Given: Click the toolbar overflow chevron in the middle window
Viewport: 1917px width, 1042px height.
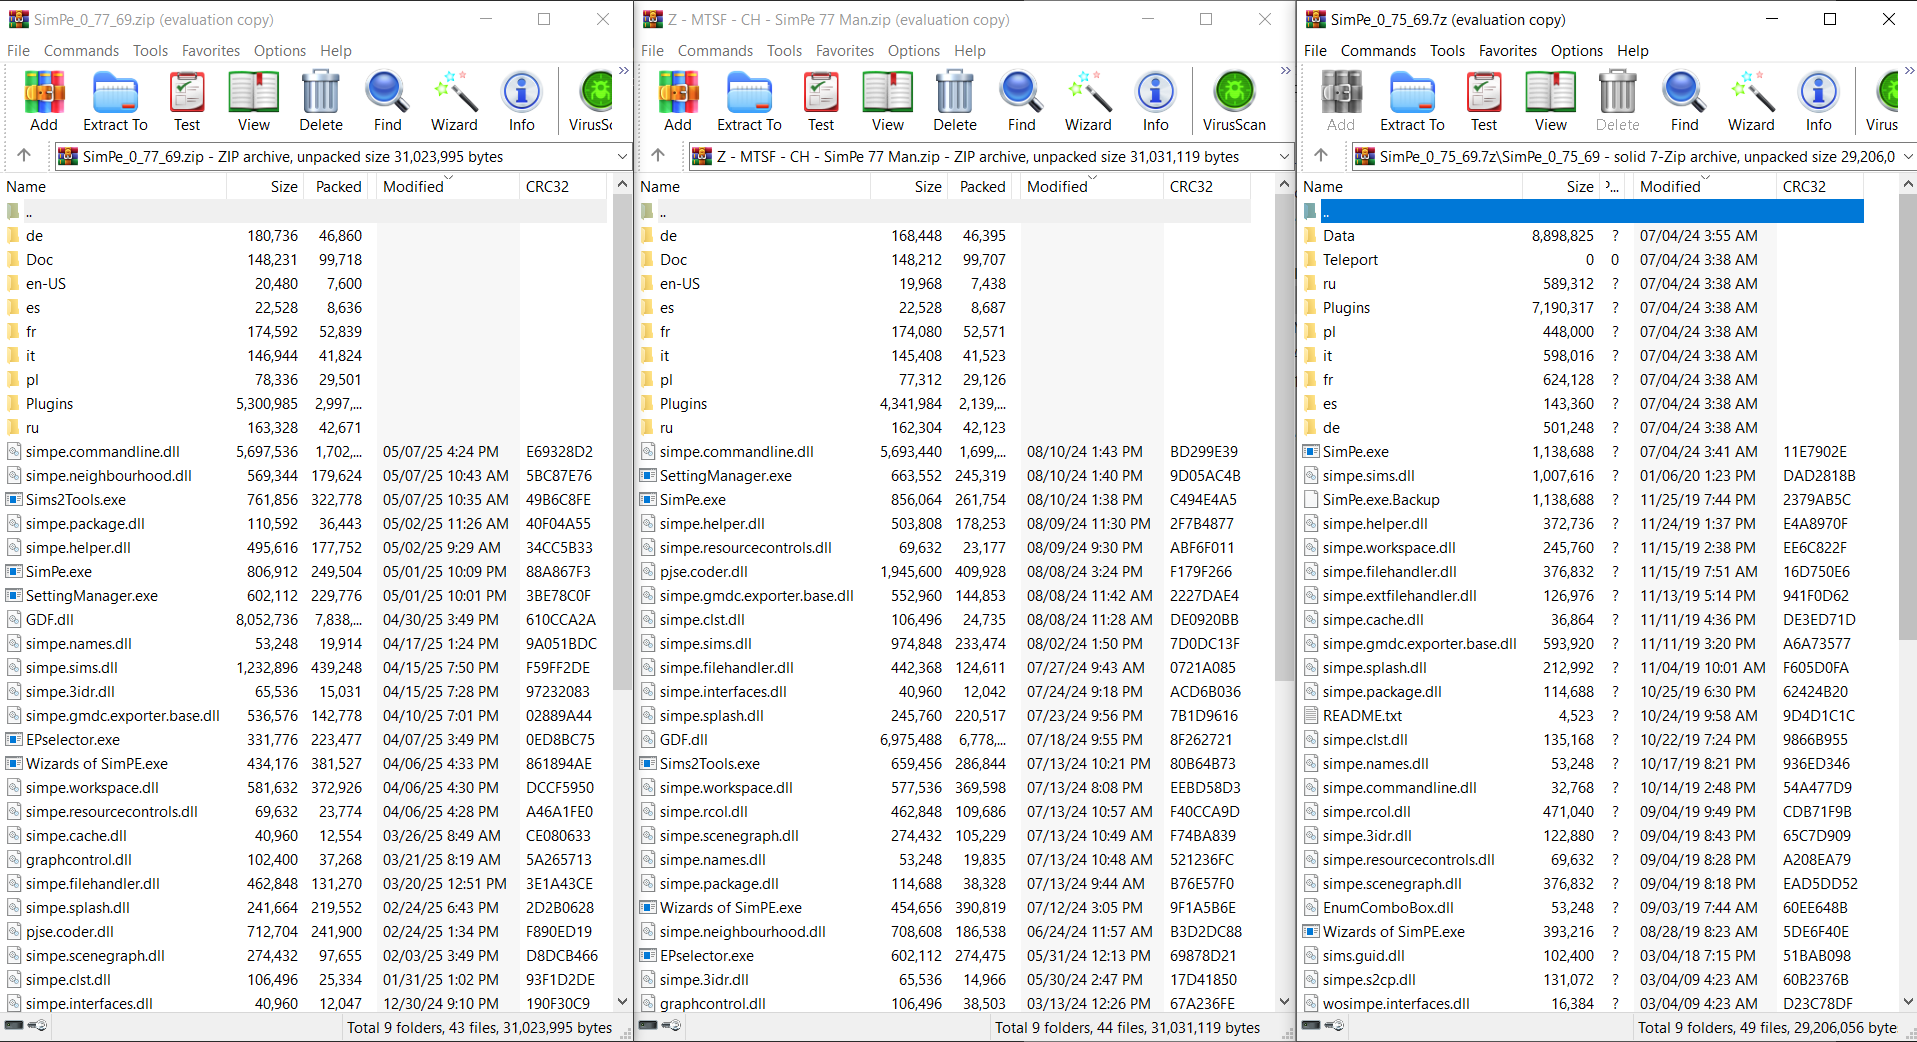Looking at the screenshot, I should (1286, 70).
